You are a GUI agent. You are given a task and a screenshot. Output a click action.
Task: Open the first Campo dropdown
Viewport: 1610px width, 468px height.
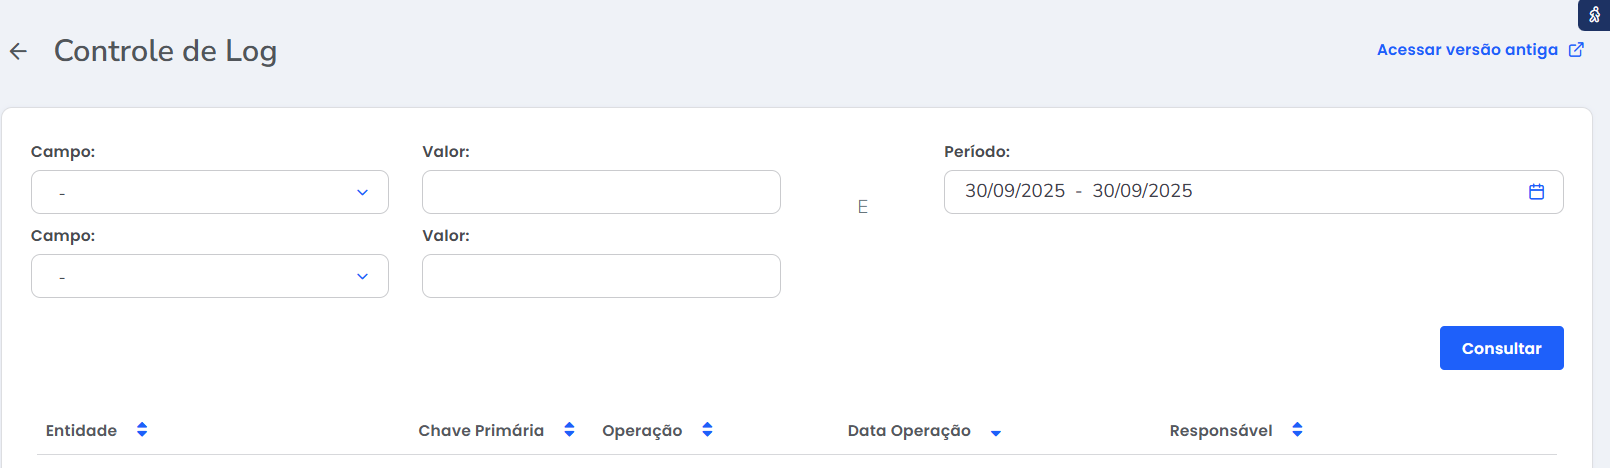210,192
